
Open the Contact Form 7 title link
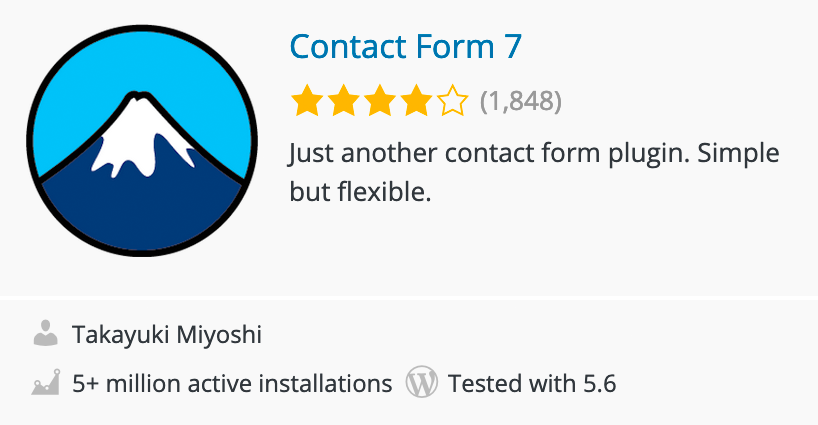pos(405,46)
